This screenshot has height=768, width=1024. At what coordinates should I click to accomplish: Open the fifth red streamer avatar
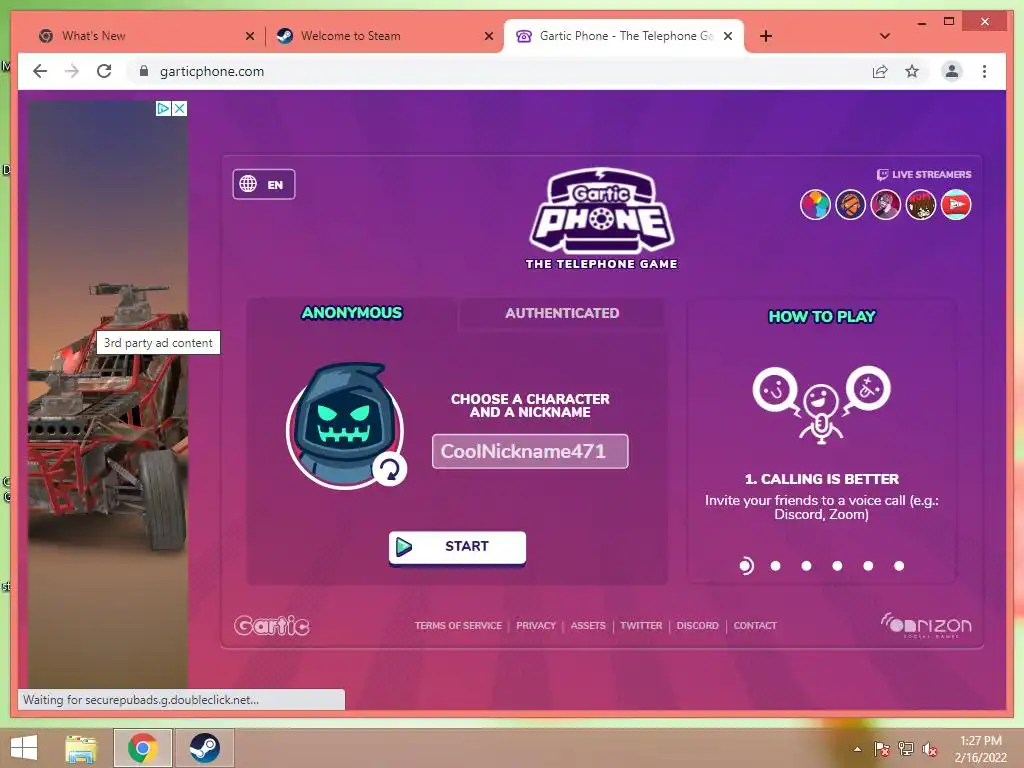956,205
